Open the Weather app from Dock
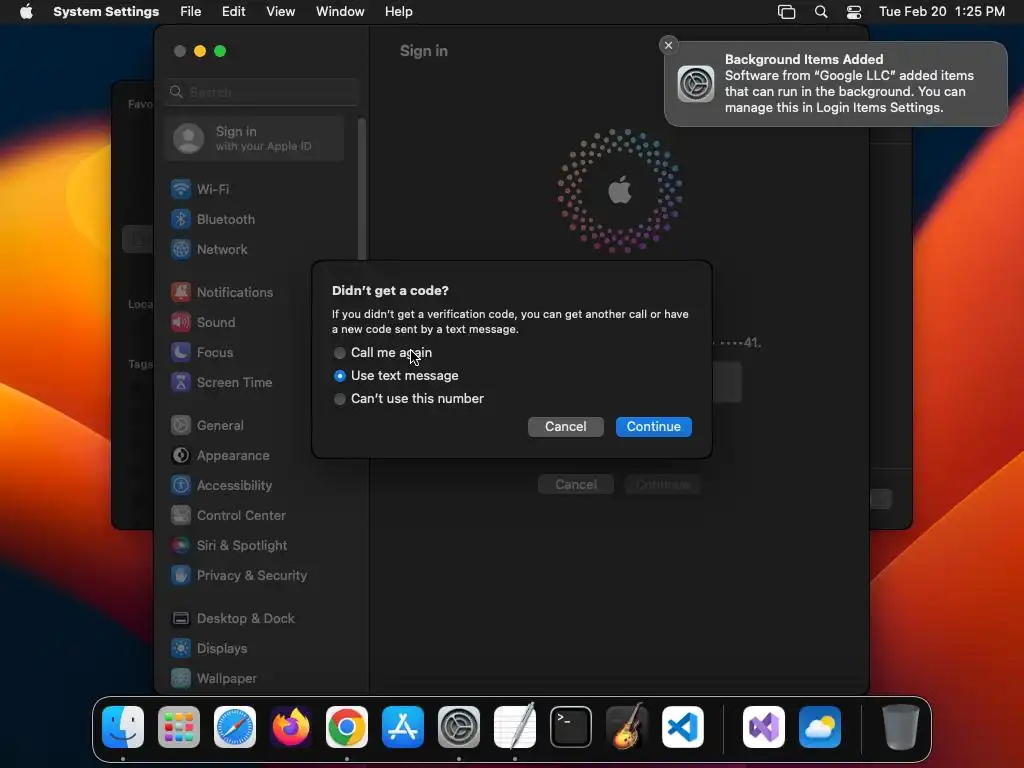The image size is (1024, 768). tap(820, 727)
